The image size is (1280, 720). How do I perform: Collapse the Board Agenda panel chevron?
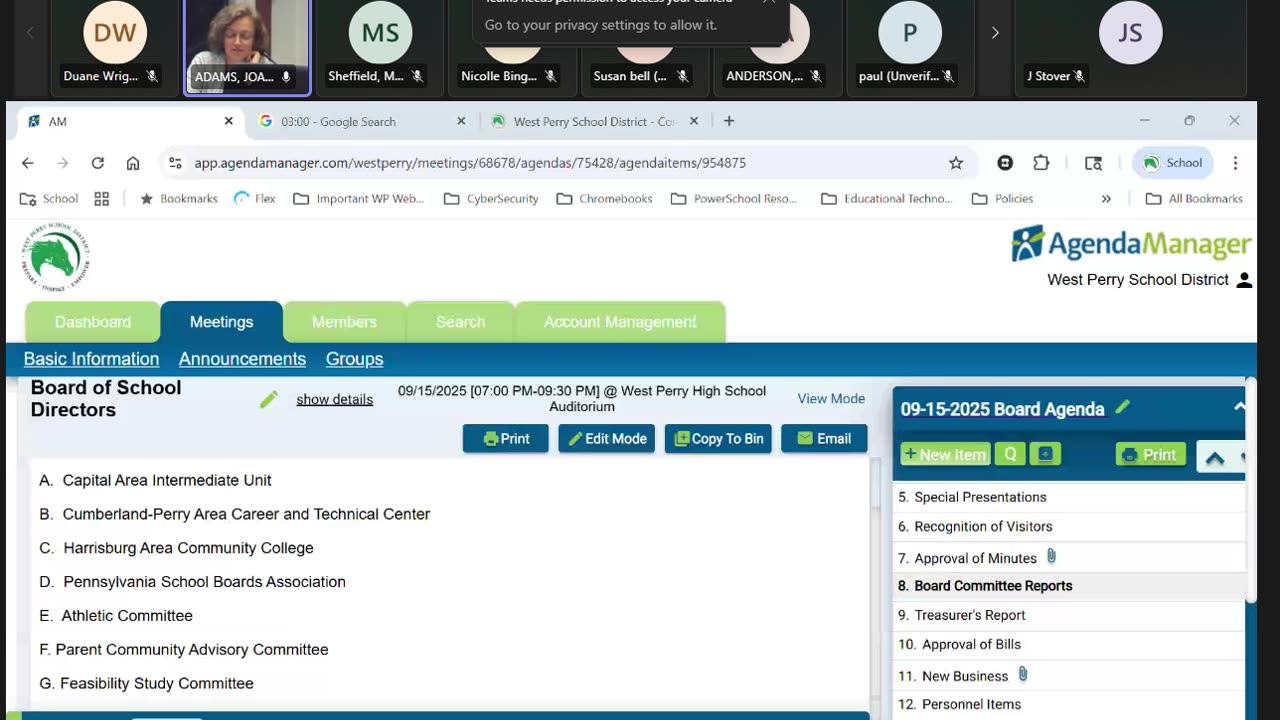(1239, 408)
